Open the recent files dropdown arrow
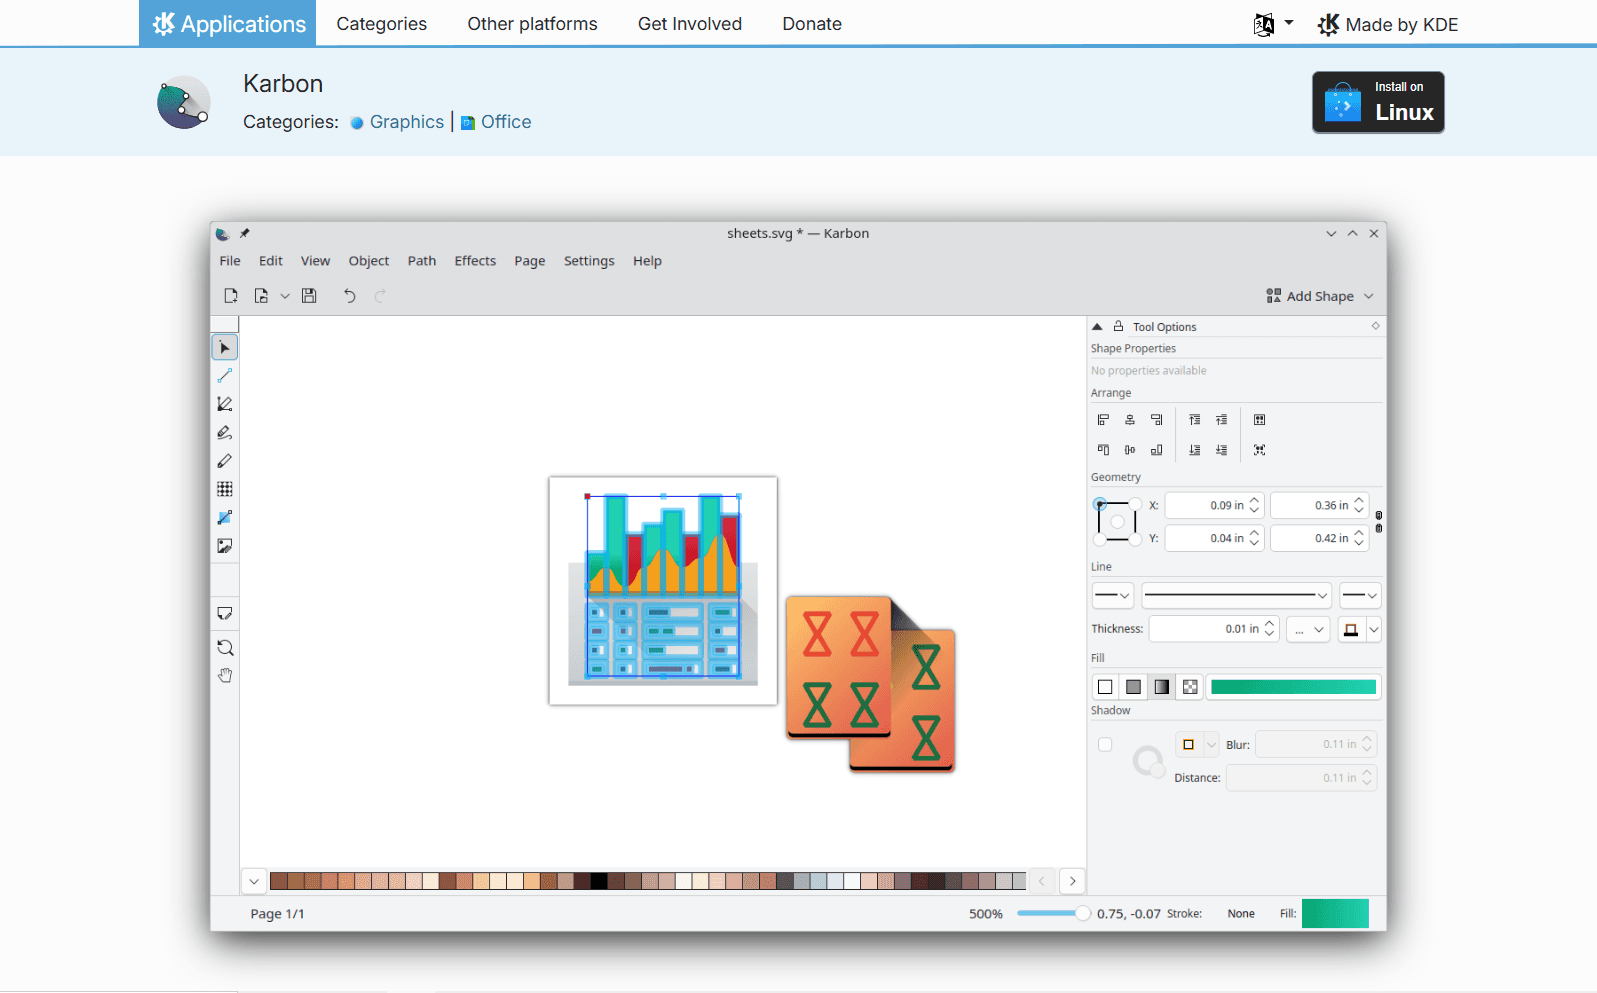The height and width of the screenshot is (993, 1597). click(x=285, y=296)
